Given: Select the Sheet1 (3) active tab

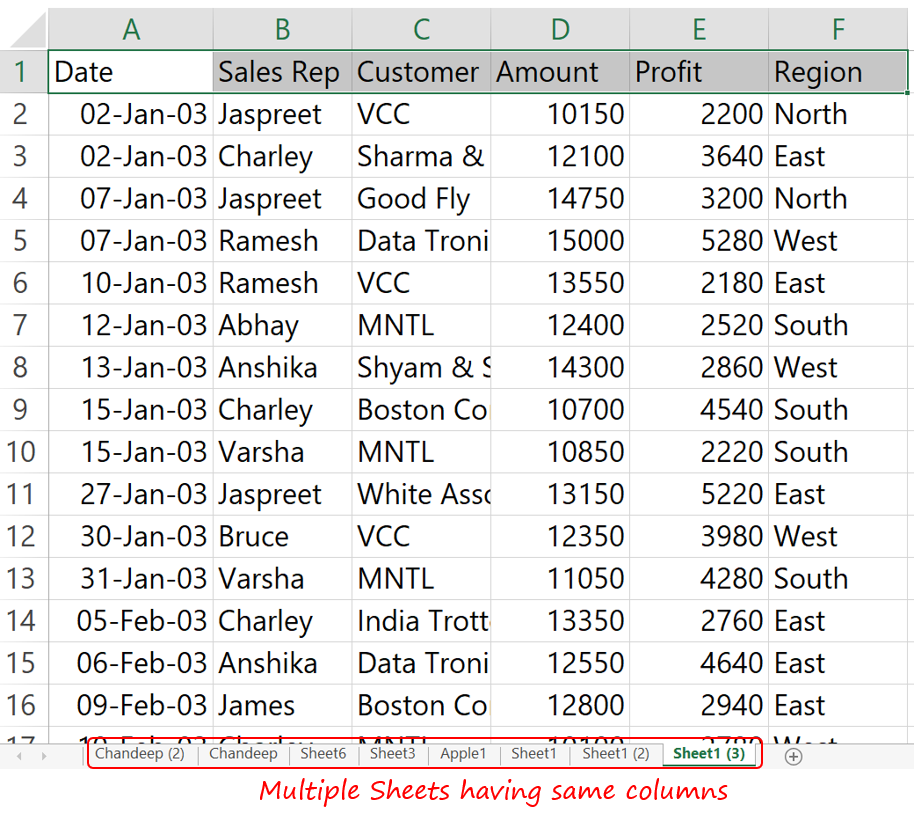Looking at the screenshot, I should pyautogui.click(x=708, y=754).
